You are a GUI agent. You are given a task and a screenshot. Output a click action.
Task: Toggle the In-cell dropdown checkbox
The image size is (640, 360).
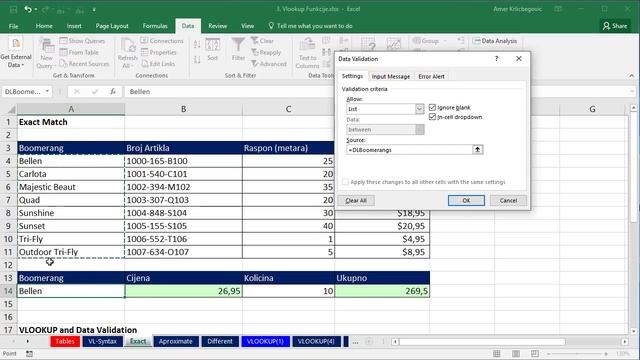click(x=432, y=117)
